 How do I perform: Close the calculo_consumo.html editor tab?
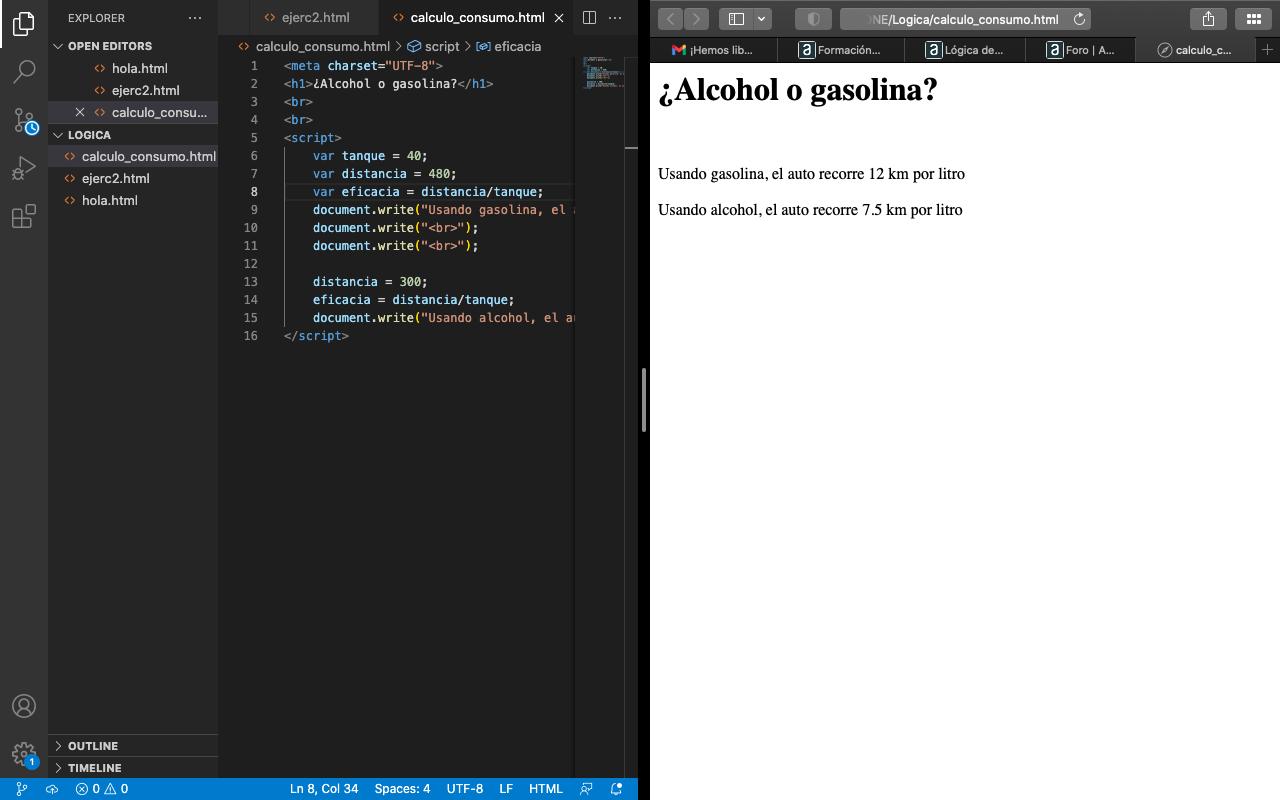coord(559,18)
